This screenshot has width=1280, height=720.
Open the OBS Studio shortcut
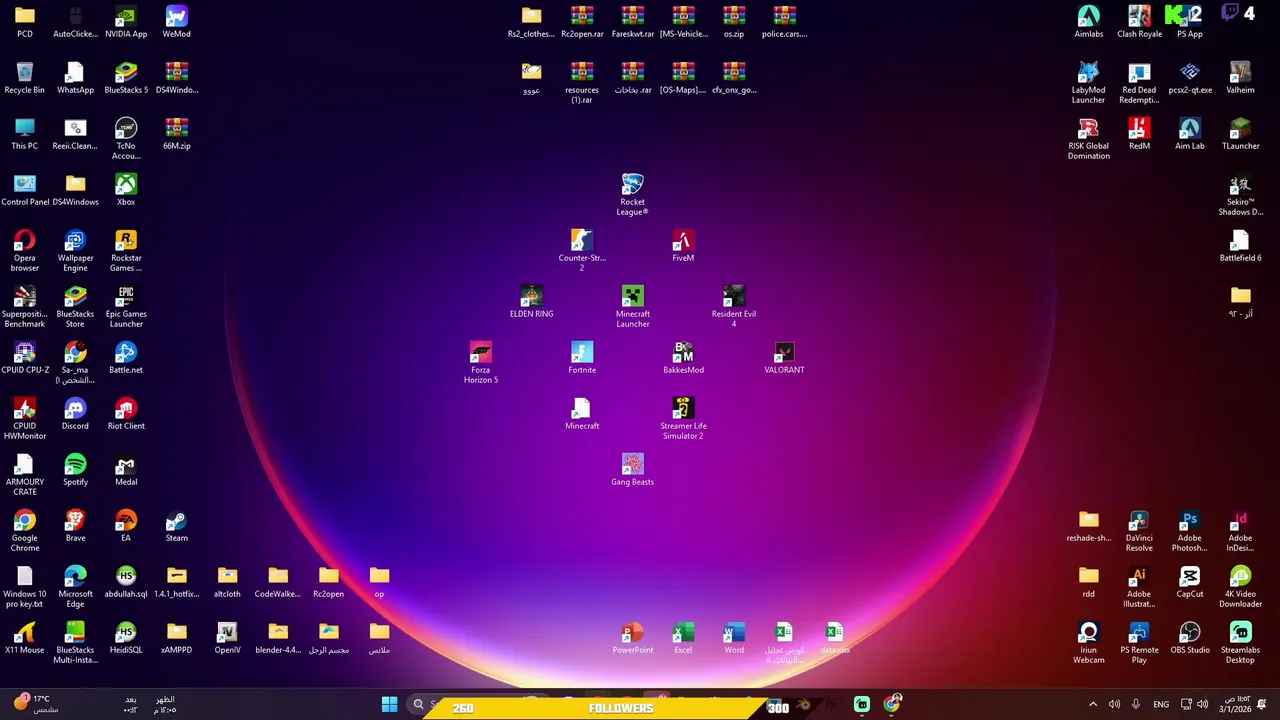1190,638
